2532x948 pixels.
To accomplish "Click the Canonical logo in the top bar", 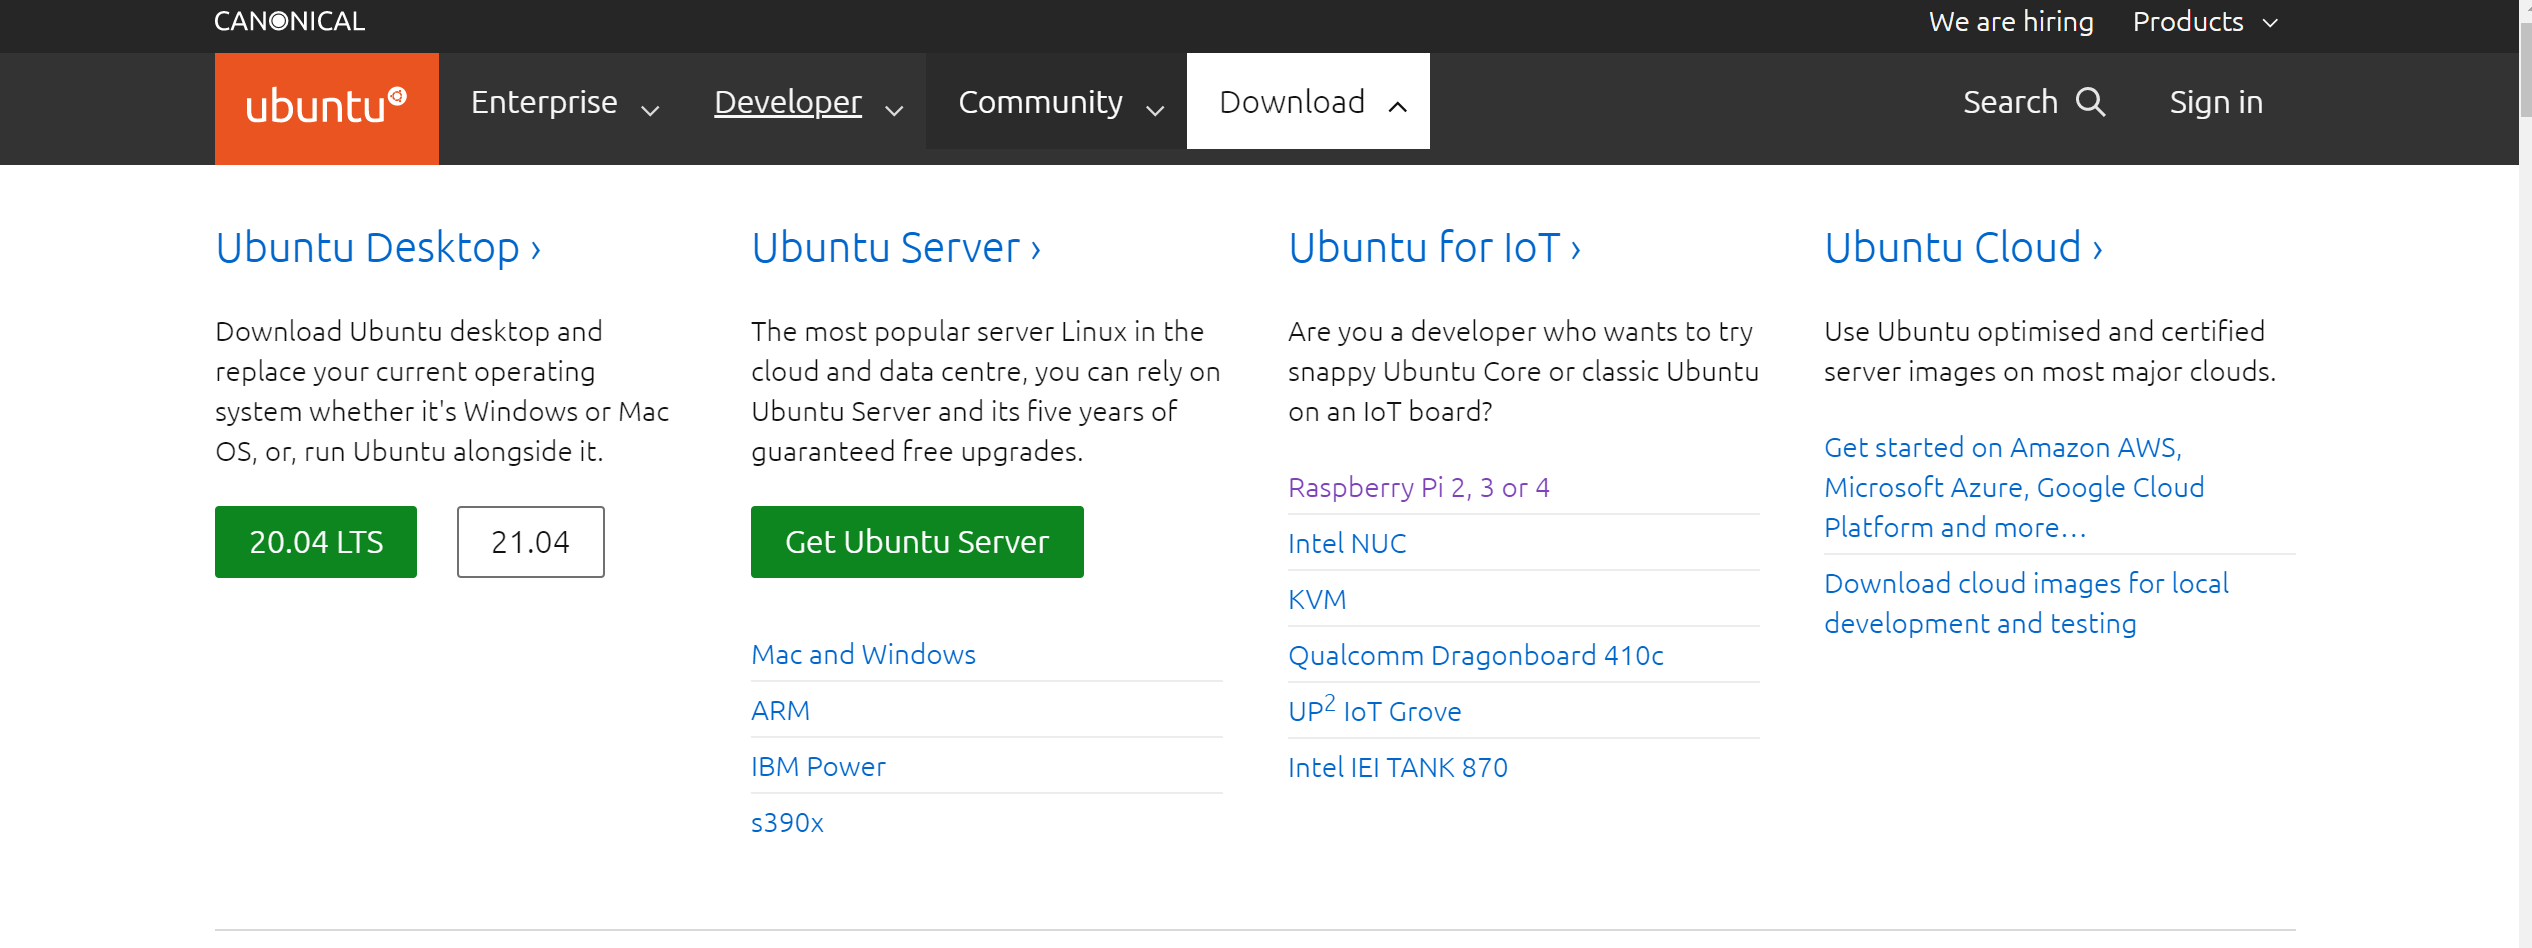I will pyautogui.click(x=289, y=21).
